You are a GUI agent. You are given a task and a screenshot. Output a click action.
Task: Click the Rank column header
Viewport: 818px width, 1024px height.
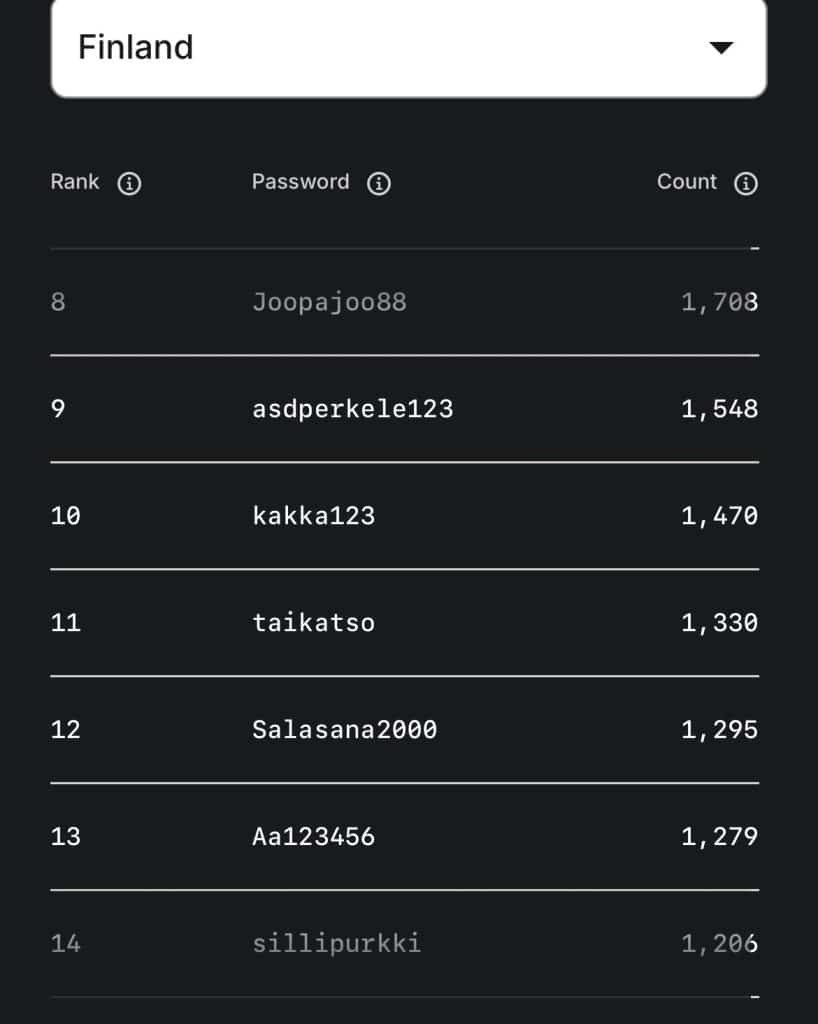tap(75, 182)
